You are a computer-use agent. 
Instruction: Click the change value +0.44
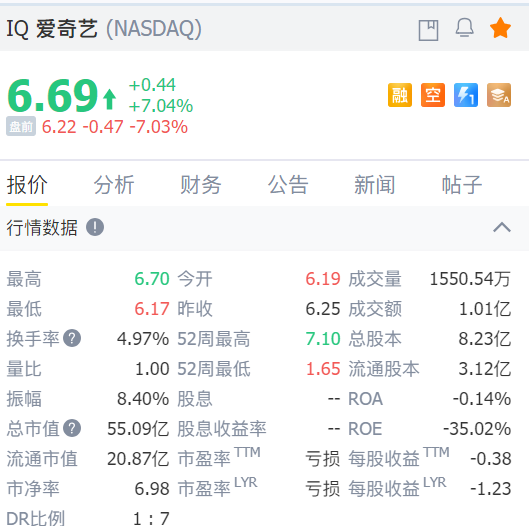pyautogui.click(x=152, y=85)
